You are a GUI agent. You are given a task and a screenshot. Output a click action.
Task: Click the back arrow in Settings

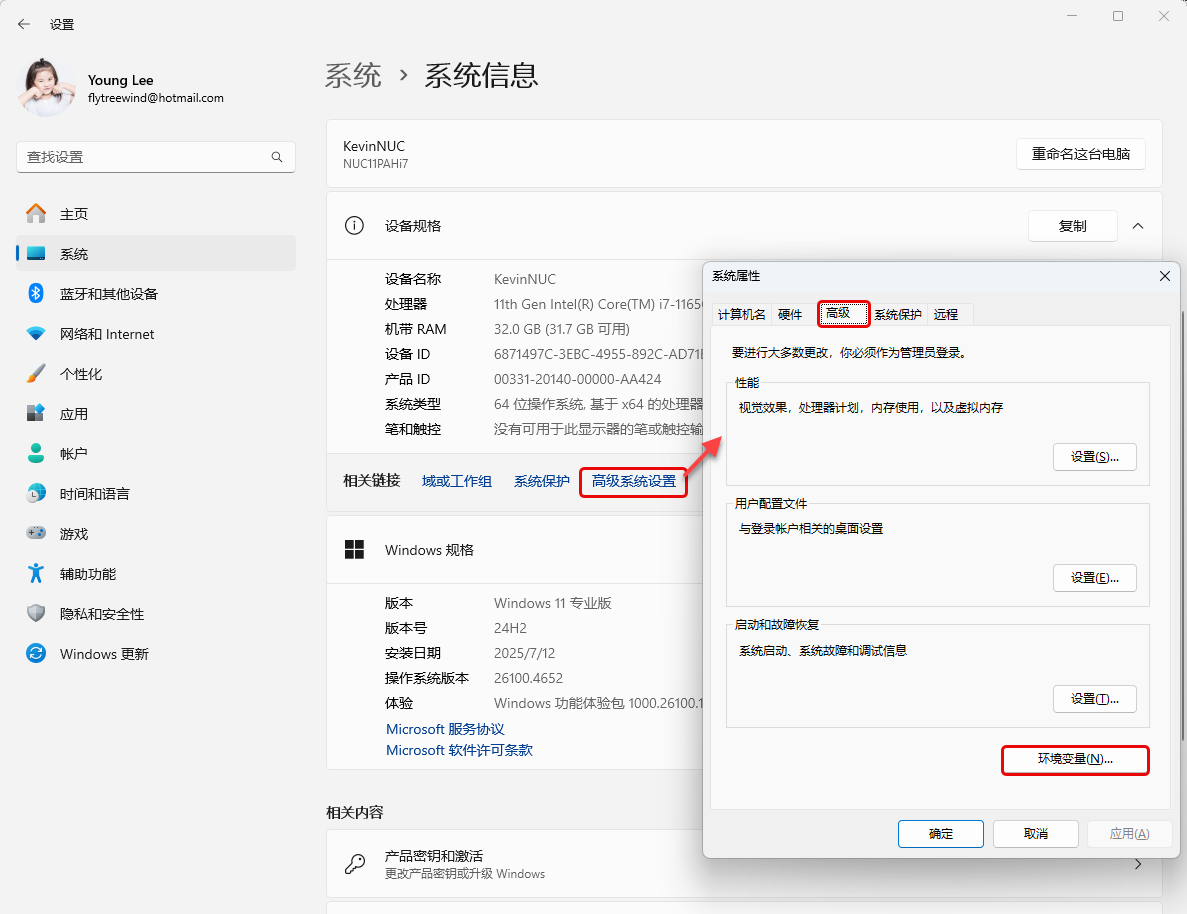pyautogui.click(x=23, y=24)
